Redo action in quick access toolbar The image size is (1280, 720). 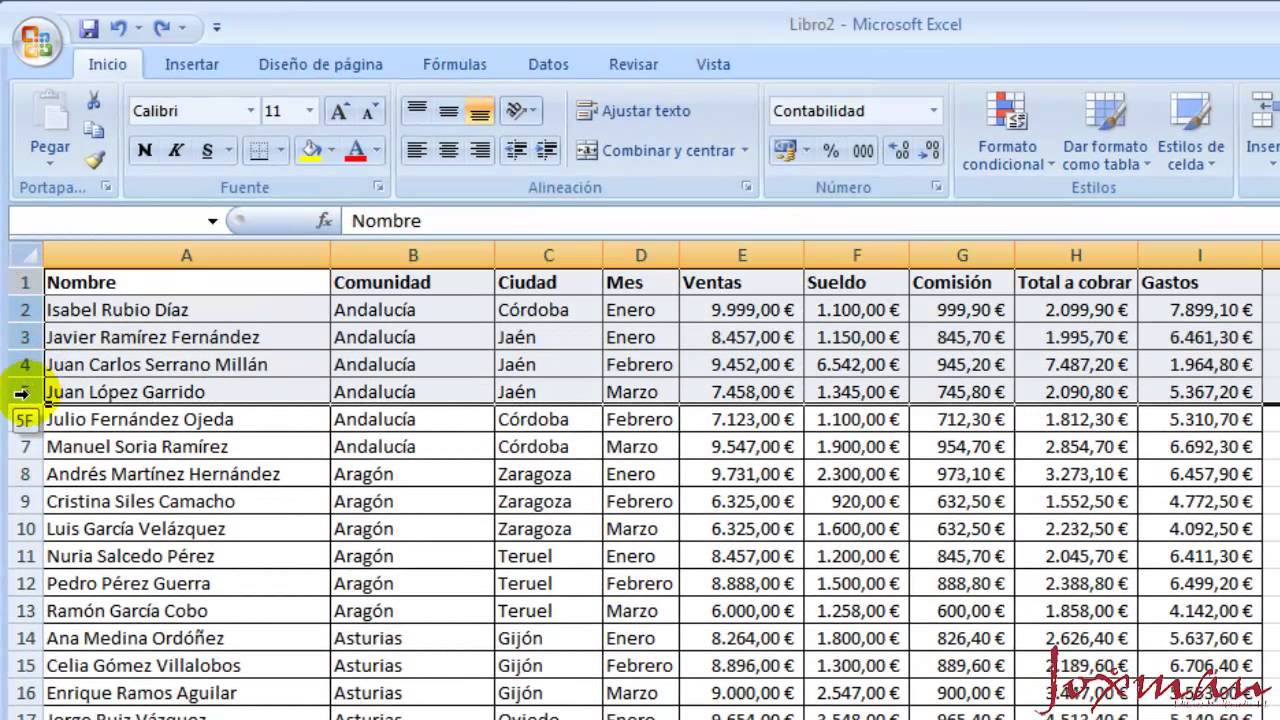pos(162,28)
